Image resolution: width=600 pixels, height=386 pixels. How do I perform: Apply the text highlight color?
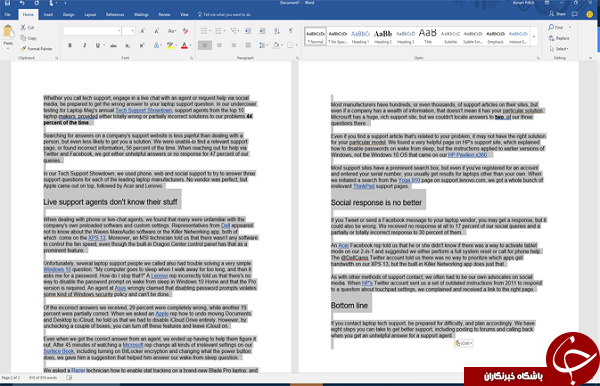(x=170, y=46)
